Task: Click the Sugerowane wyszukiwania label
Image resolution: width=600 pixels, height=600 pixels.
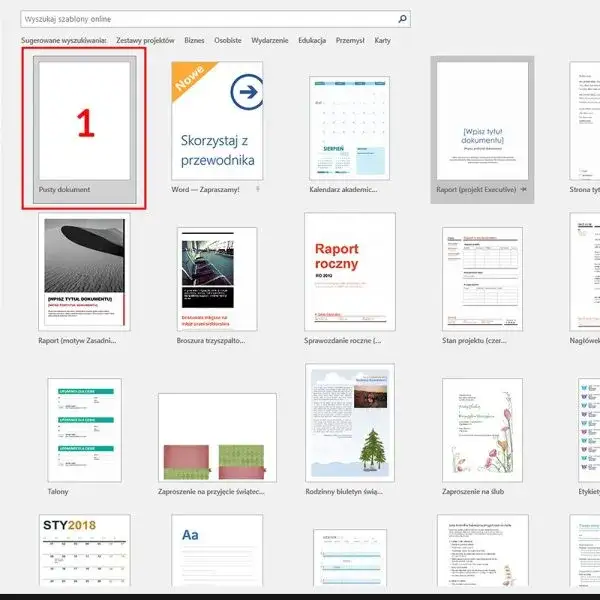Action: click(x=64, y=40)
